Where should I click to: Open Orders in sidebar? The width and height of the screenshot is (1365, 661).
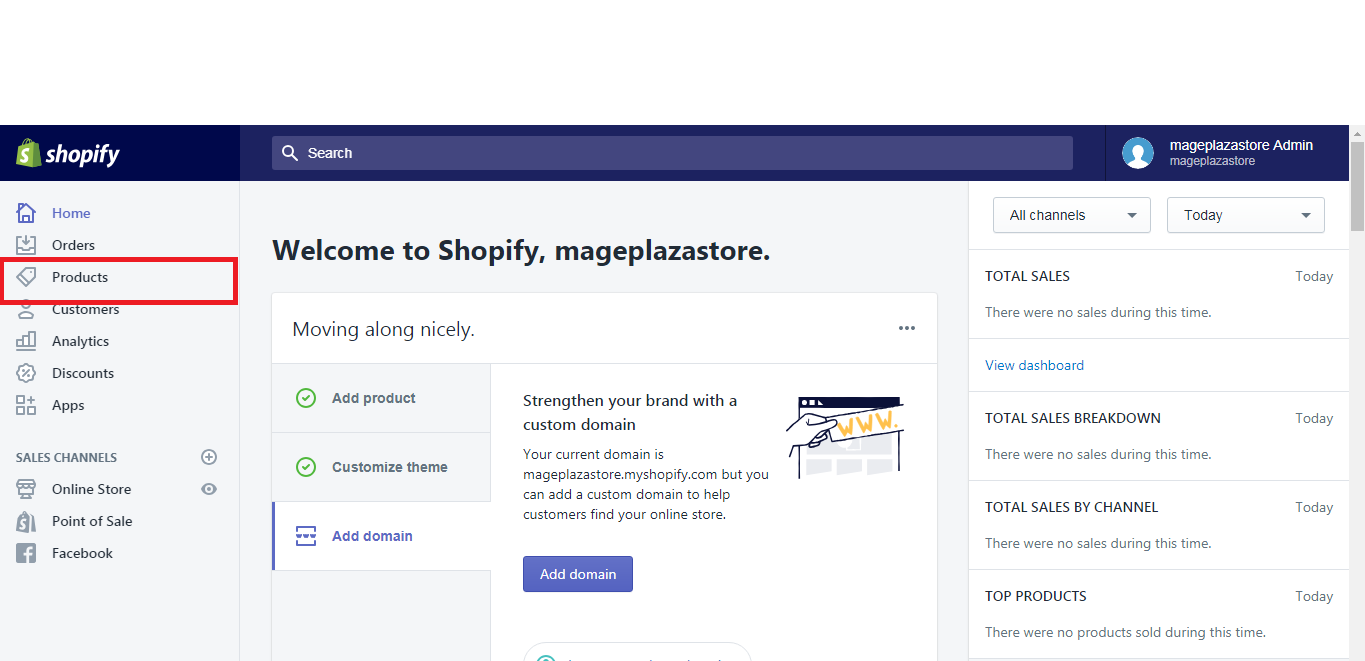point(73,245)
